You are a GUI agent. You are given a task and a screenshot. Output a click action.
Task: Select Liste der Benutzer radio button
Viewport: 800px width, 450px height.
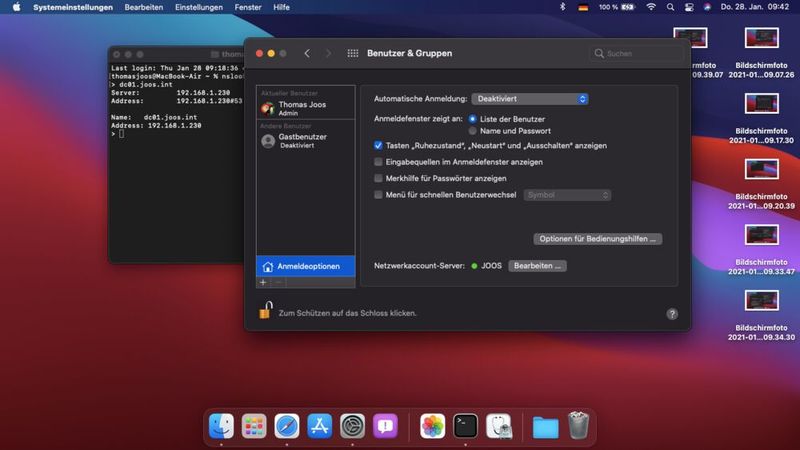(x=472, y=119)
